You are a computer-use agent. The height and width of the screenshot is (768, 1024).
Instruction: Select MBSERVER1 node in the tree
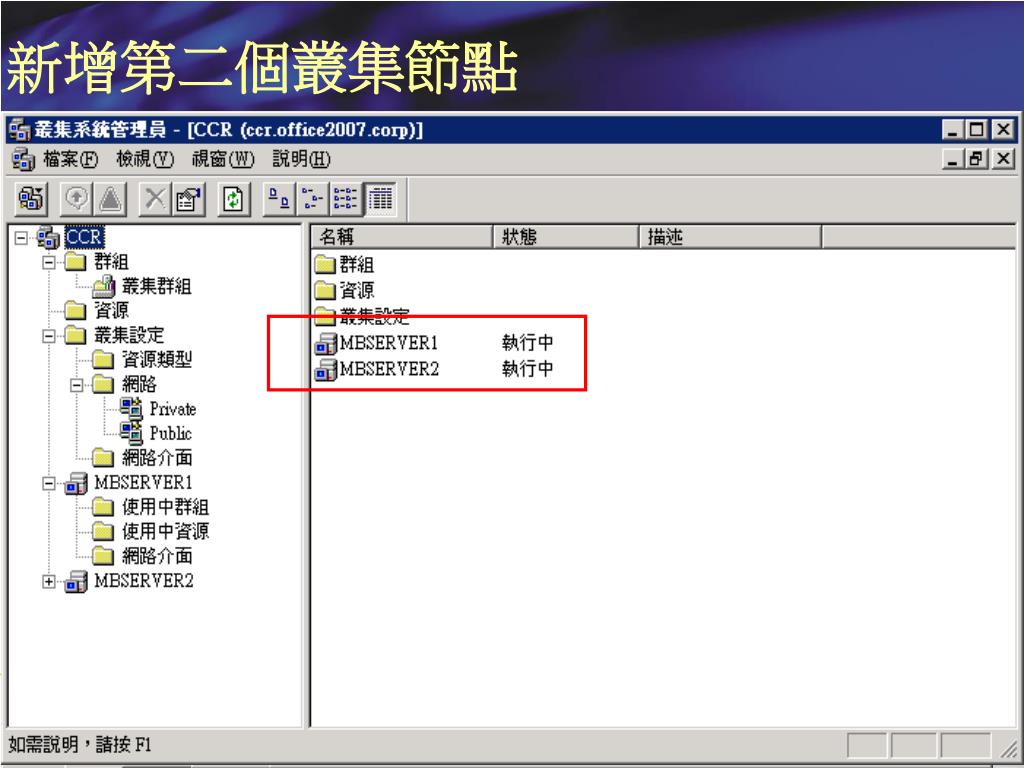point(143,483)
